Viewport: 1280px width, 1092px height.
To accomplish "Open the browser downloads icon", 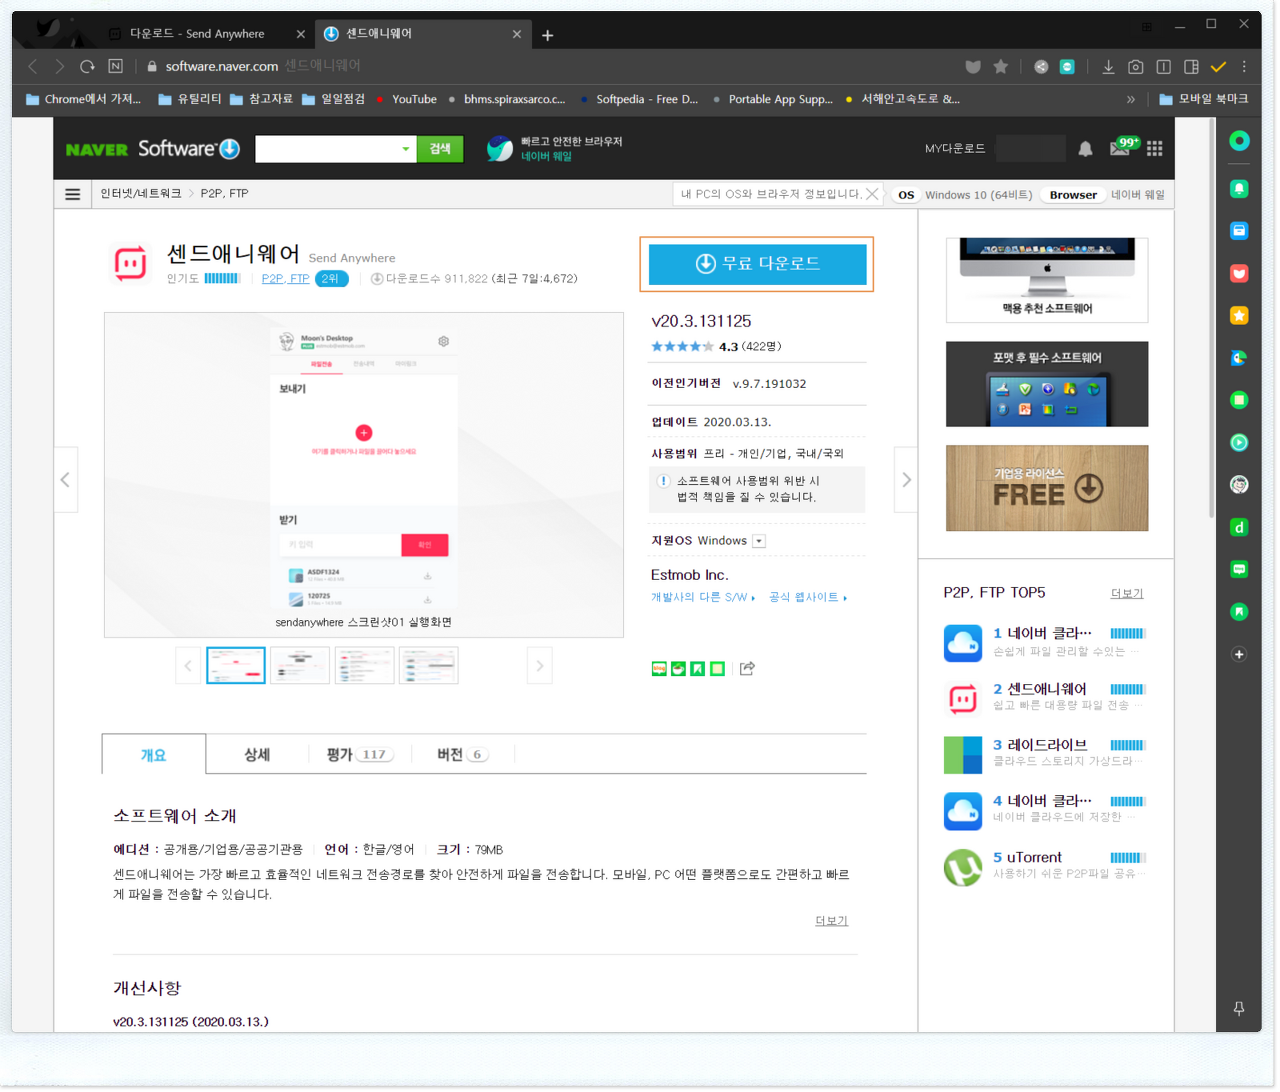I will pyautogui.click(x=1108, y=67).
